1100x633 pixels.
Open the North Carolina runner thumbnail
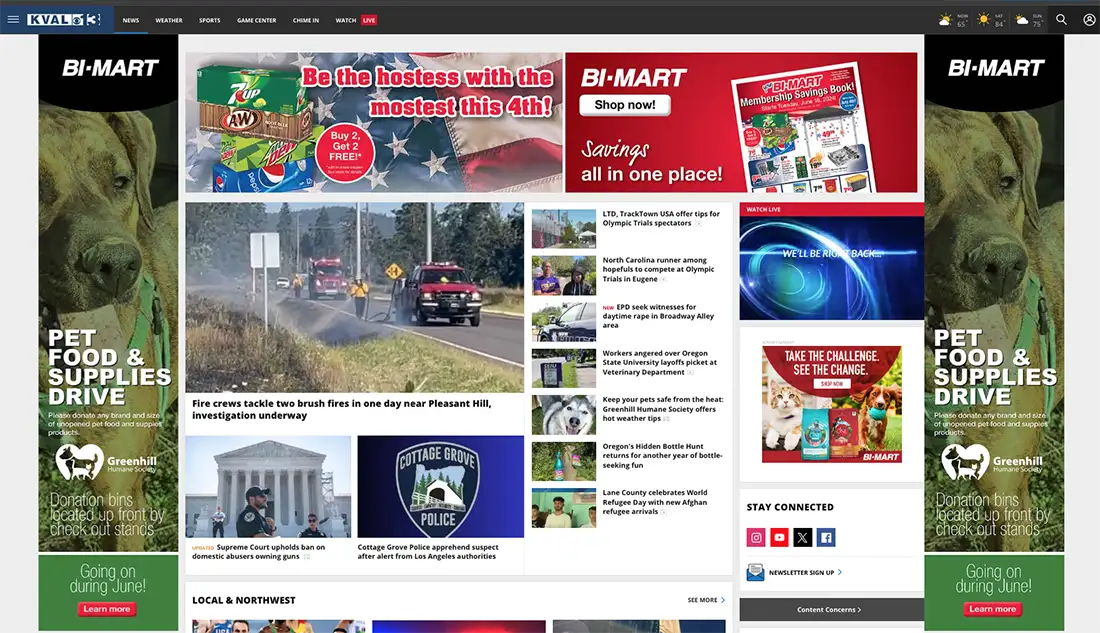tap(564, 275)
